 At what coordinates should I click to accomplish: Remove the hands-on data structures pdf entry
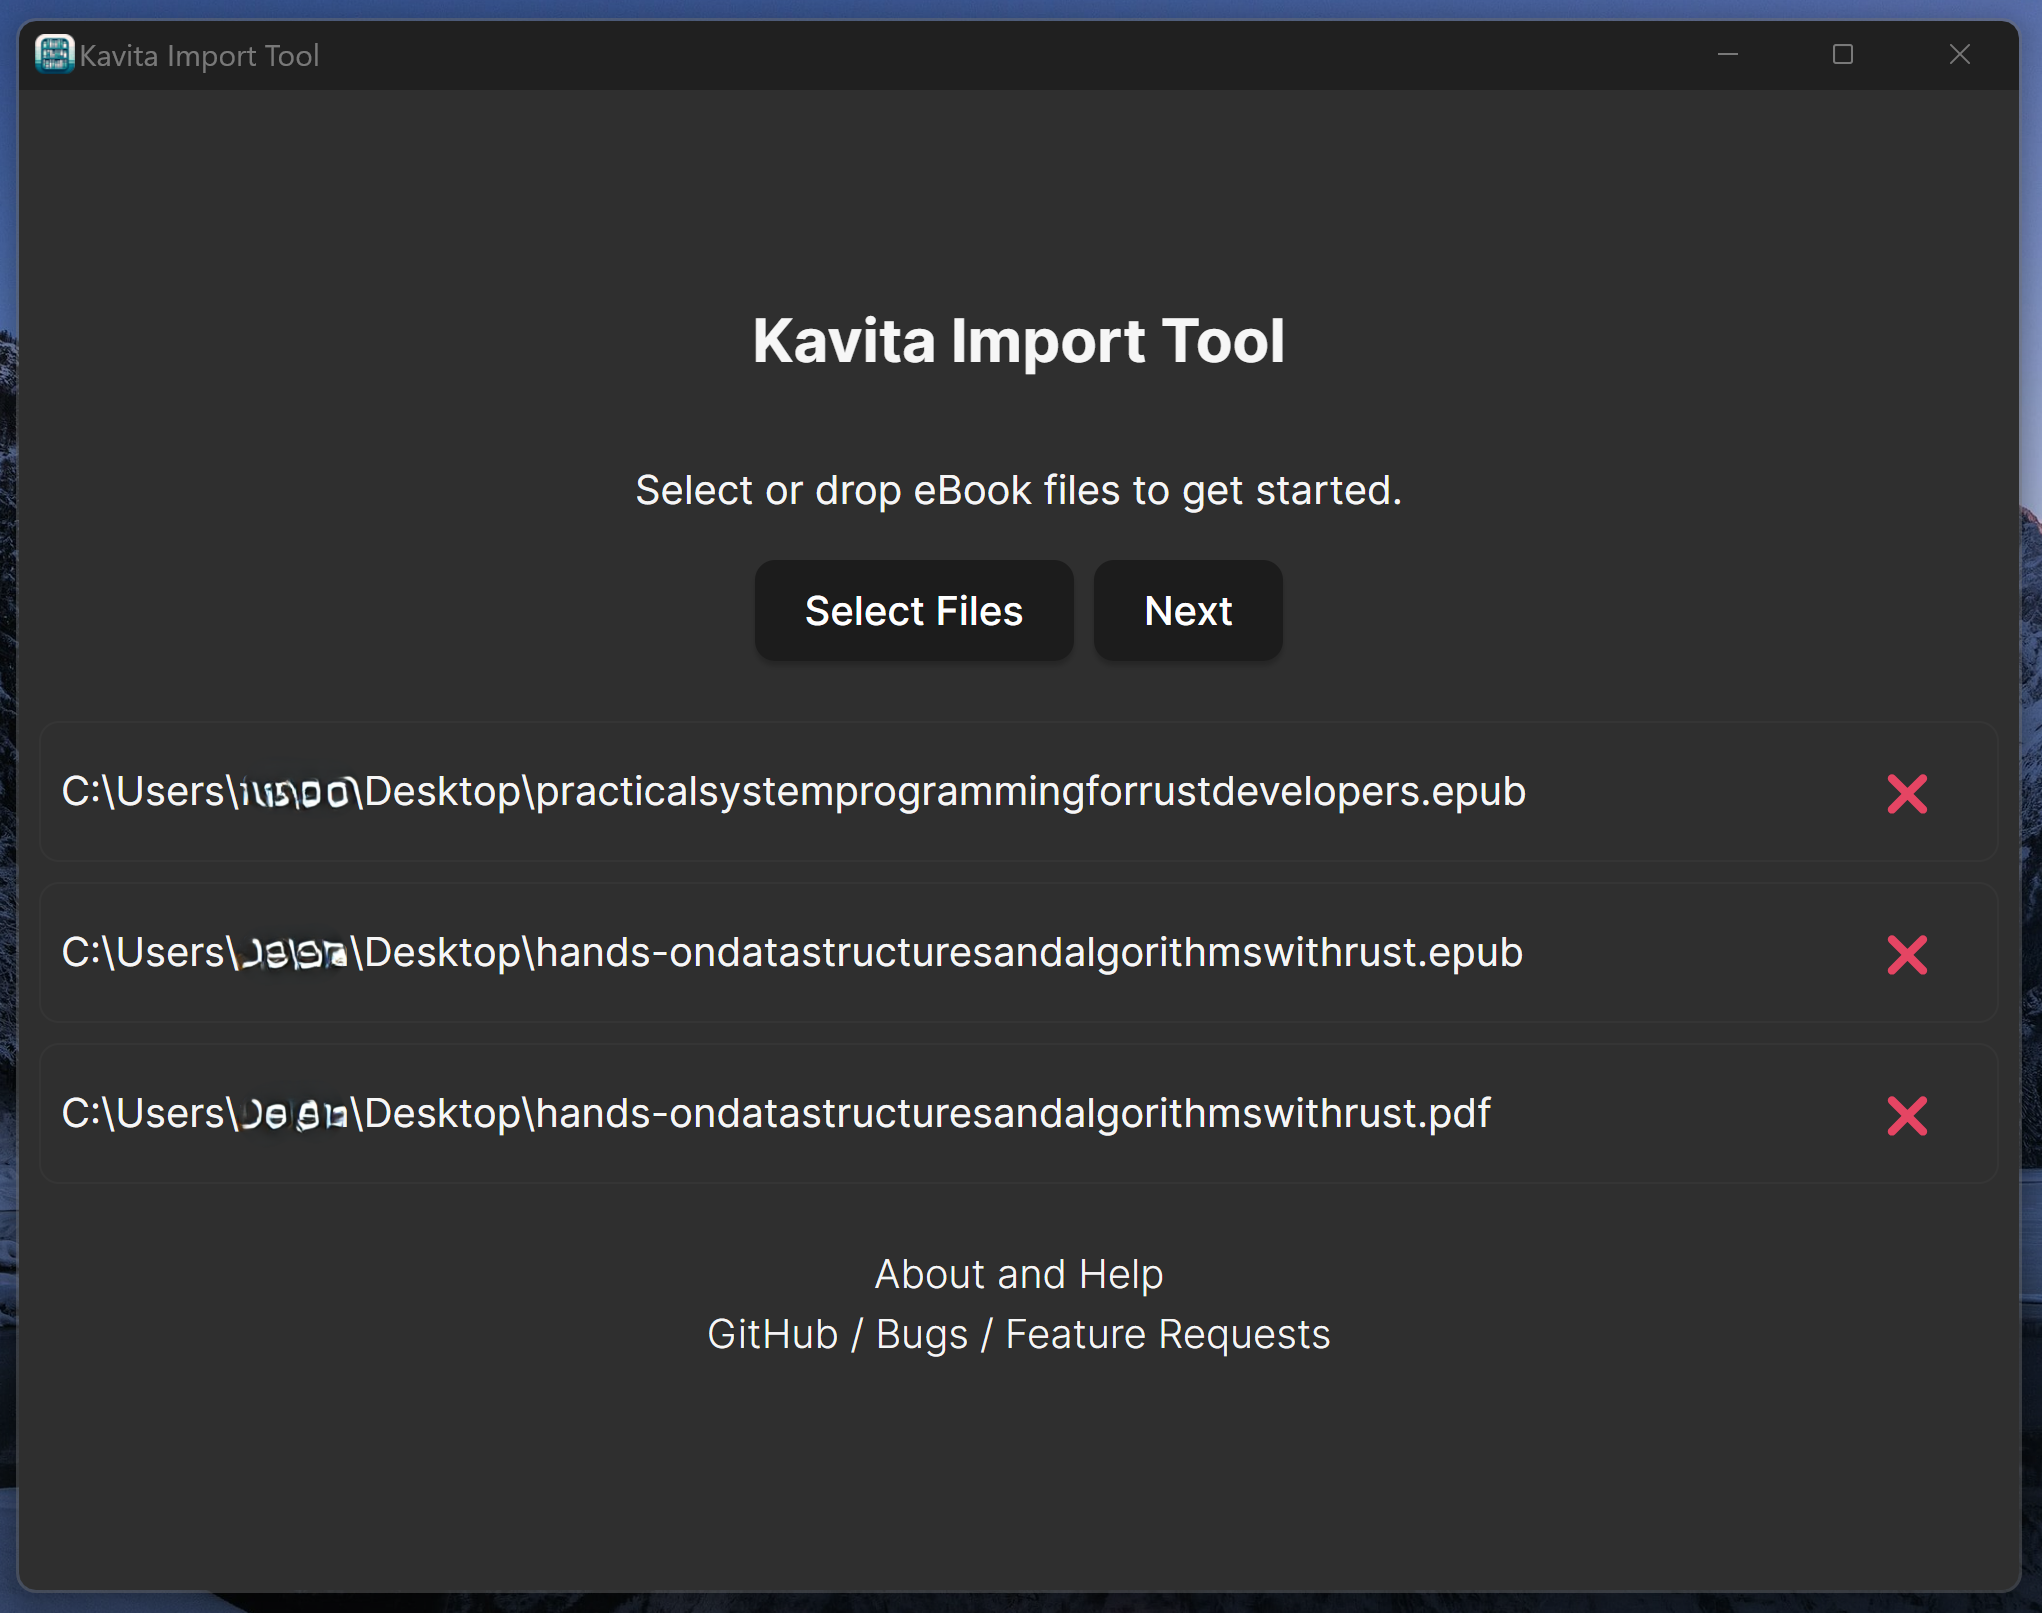1906,1116
